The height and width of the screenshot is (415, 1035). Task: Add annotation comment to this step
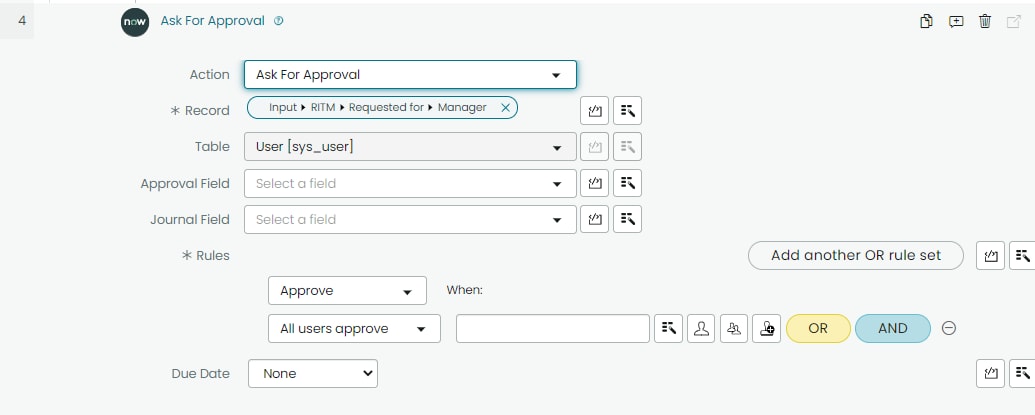click(x=956, y=22)
